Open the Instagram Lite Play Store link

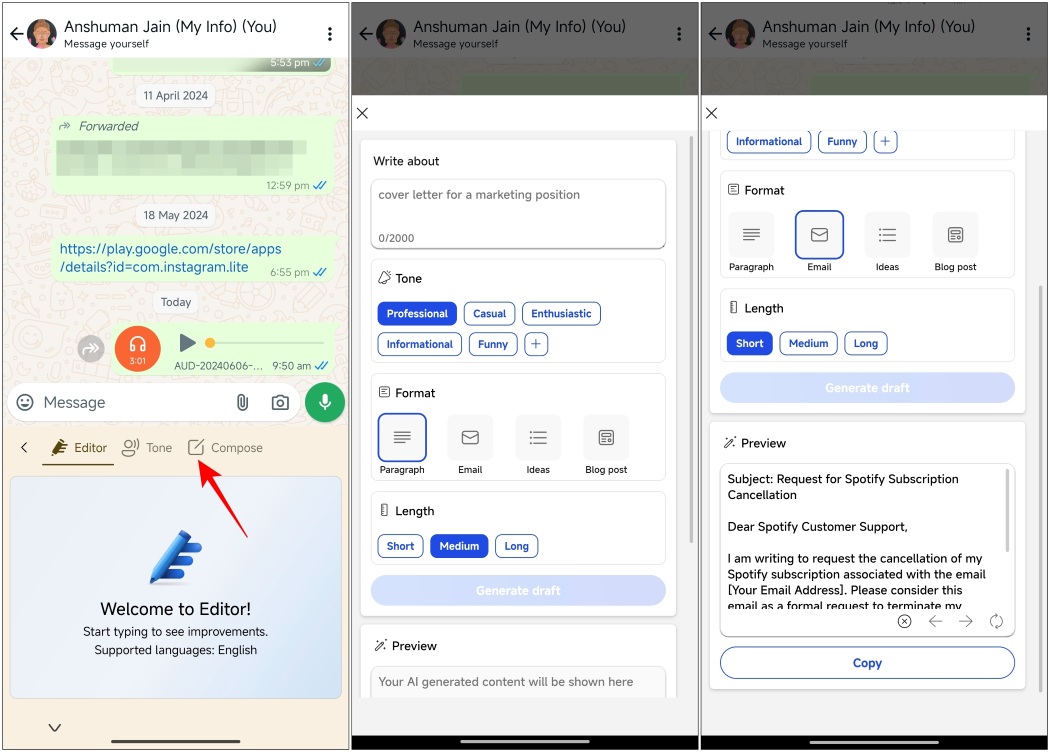(x=170, y=258)
